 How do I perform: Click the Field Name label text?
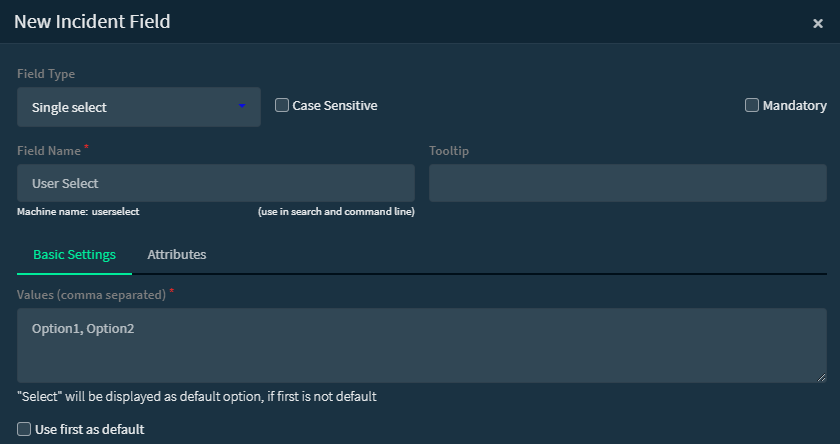tap(49, 151)
